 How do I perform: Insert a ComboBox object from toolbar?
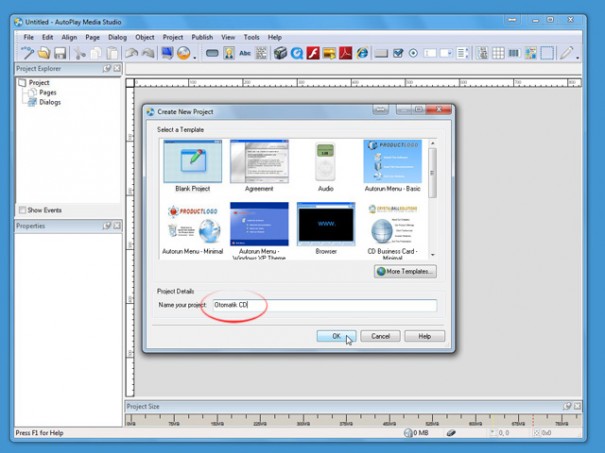coord(446,53)
